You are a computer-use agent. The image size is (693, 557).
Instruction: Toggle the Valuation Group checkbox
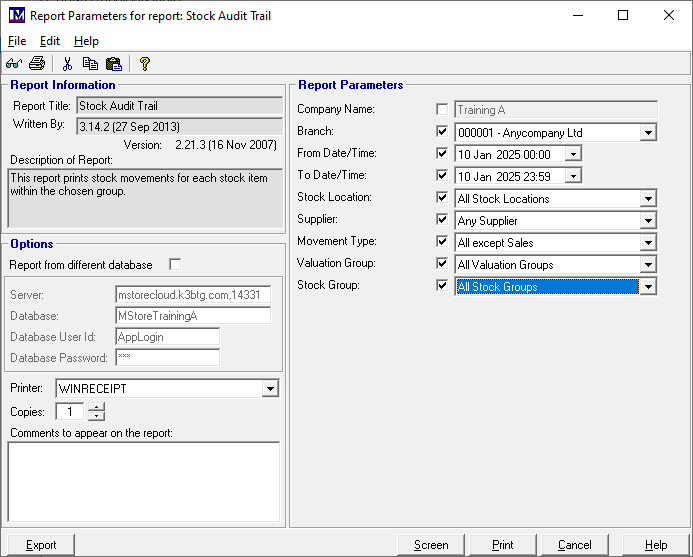click(x=442, y=263)
